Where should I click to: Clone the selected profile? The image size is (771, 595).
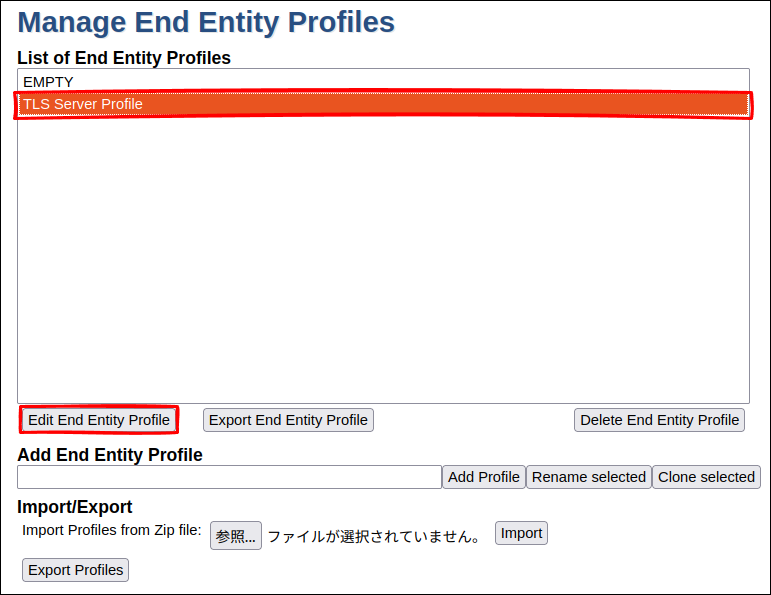706,477
